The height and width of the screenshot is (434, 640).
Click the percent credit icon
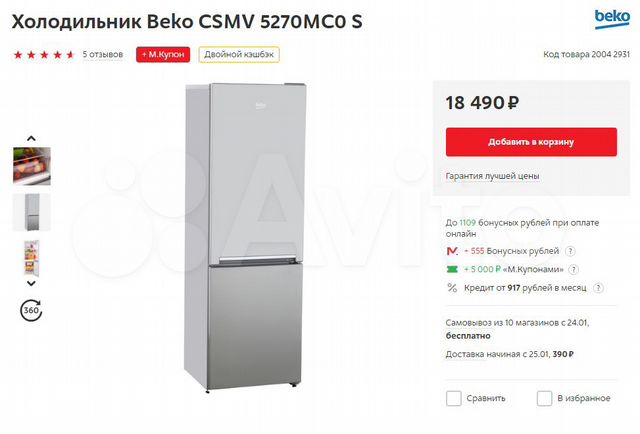click(x=453, y=289)
